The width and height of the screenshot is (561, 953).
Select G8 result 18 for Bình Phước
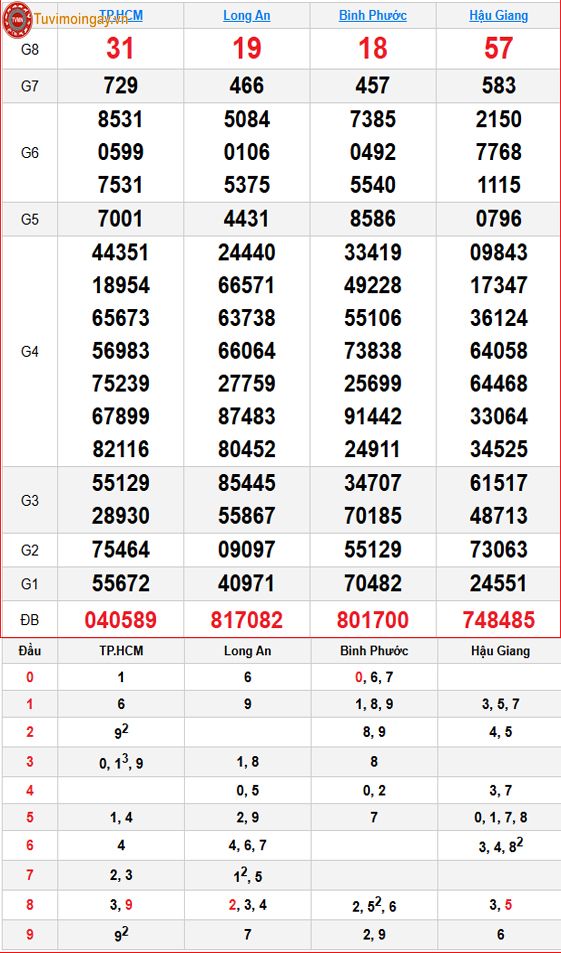click(373, 49)
